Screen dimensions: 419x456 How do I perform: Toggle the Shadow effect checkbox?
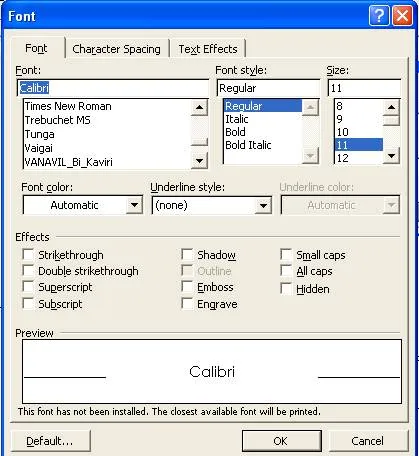[x=187, y=254]
